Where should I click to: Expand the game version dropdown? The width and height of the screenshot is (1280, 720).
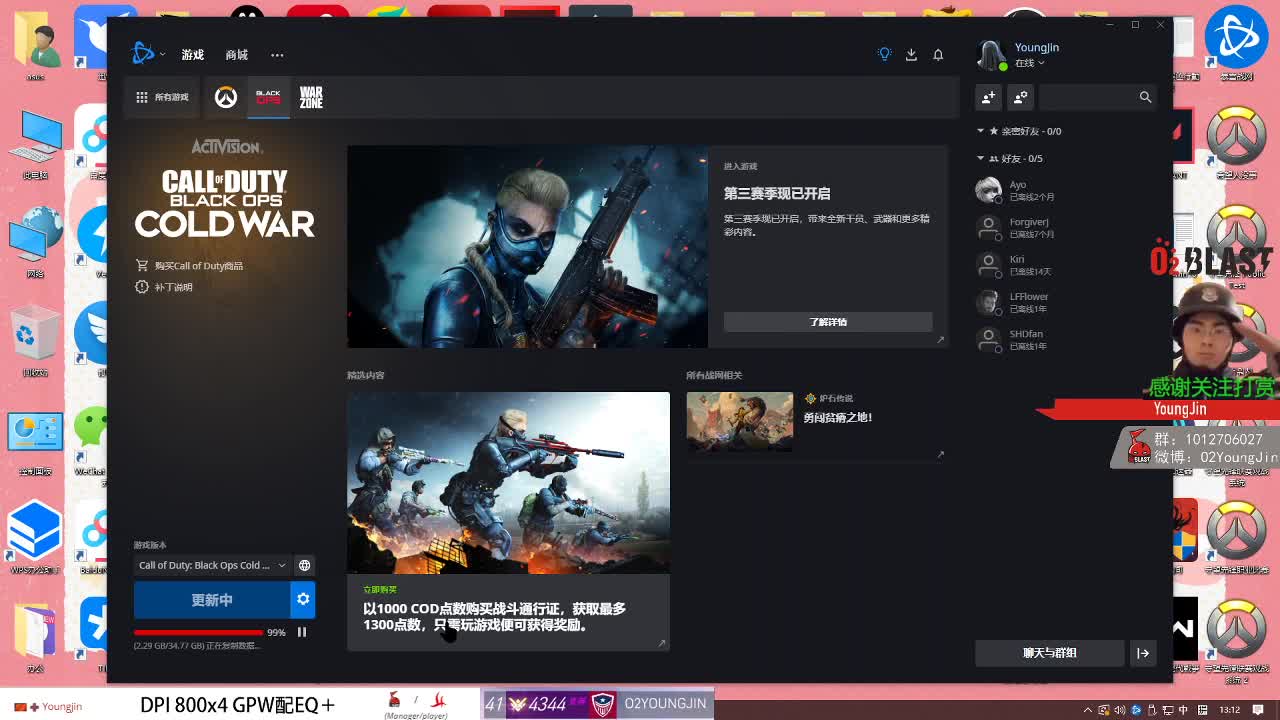pyautogui.click(x=212, y=565)
